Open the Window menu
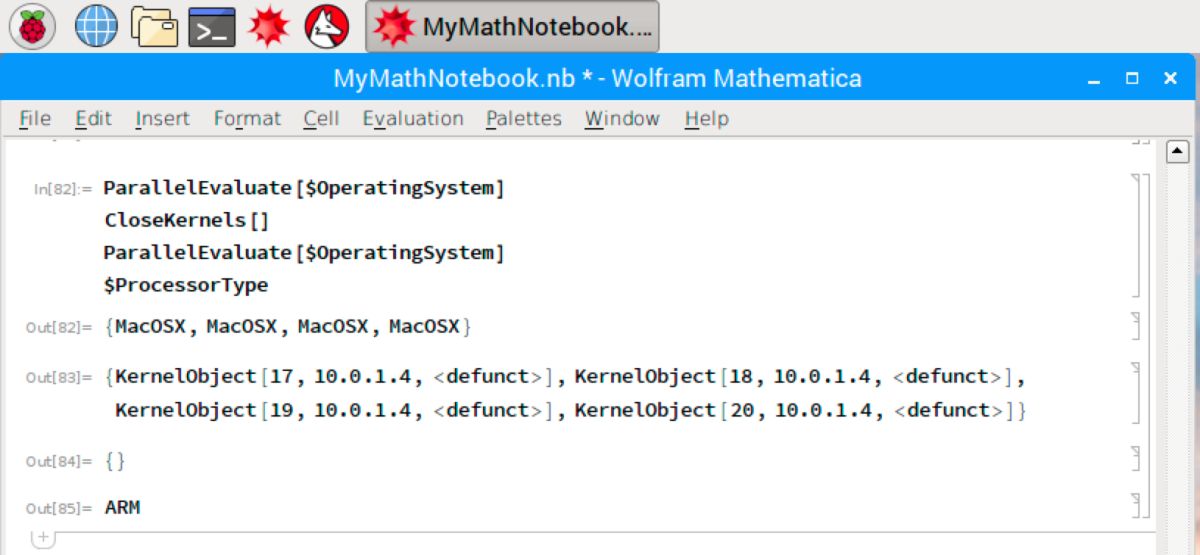 coord(622,118)
